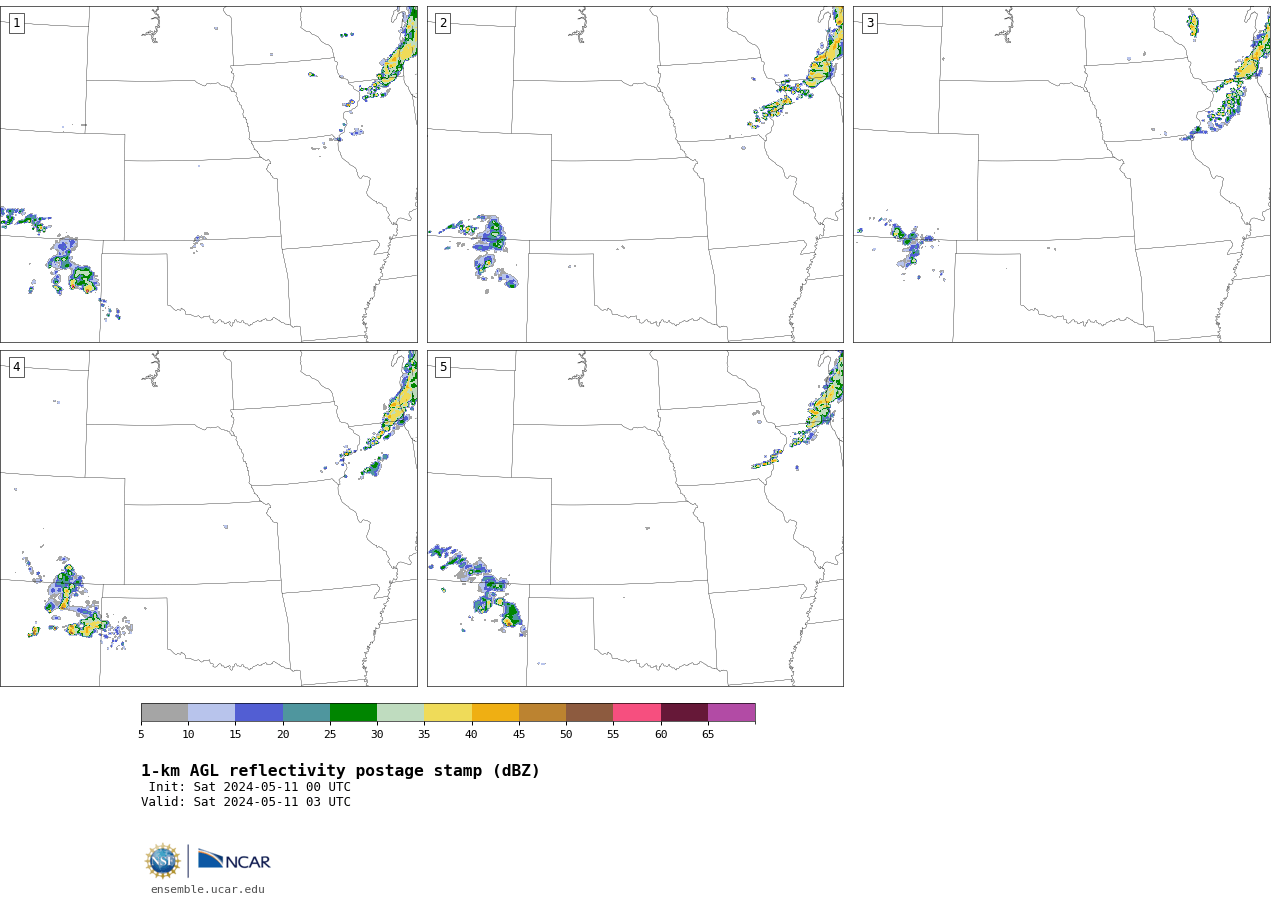Click the number label 5 on fifth panel
Image resolution: width=1280 pixels, height=901 pixels.
pos(443,367)
